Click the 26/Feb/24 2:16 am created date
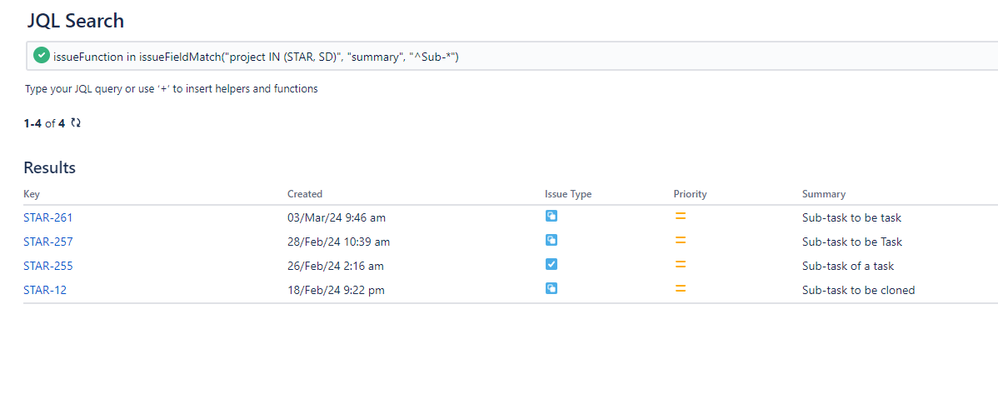Image resolution: width=998 pixels, height=394 pixels. click(335, 266)
